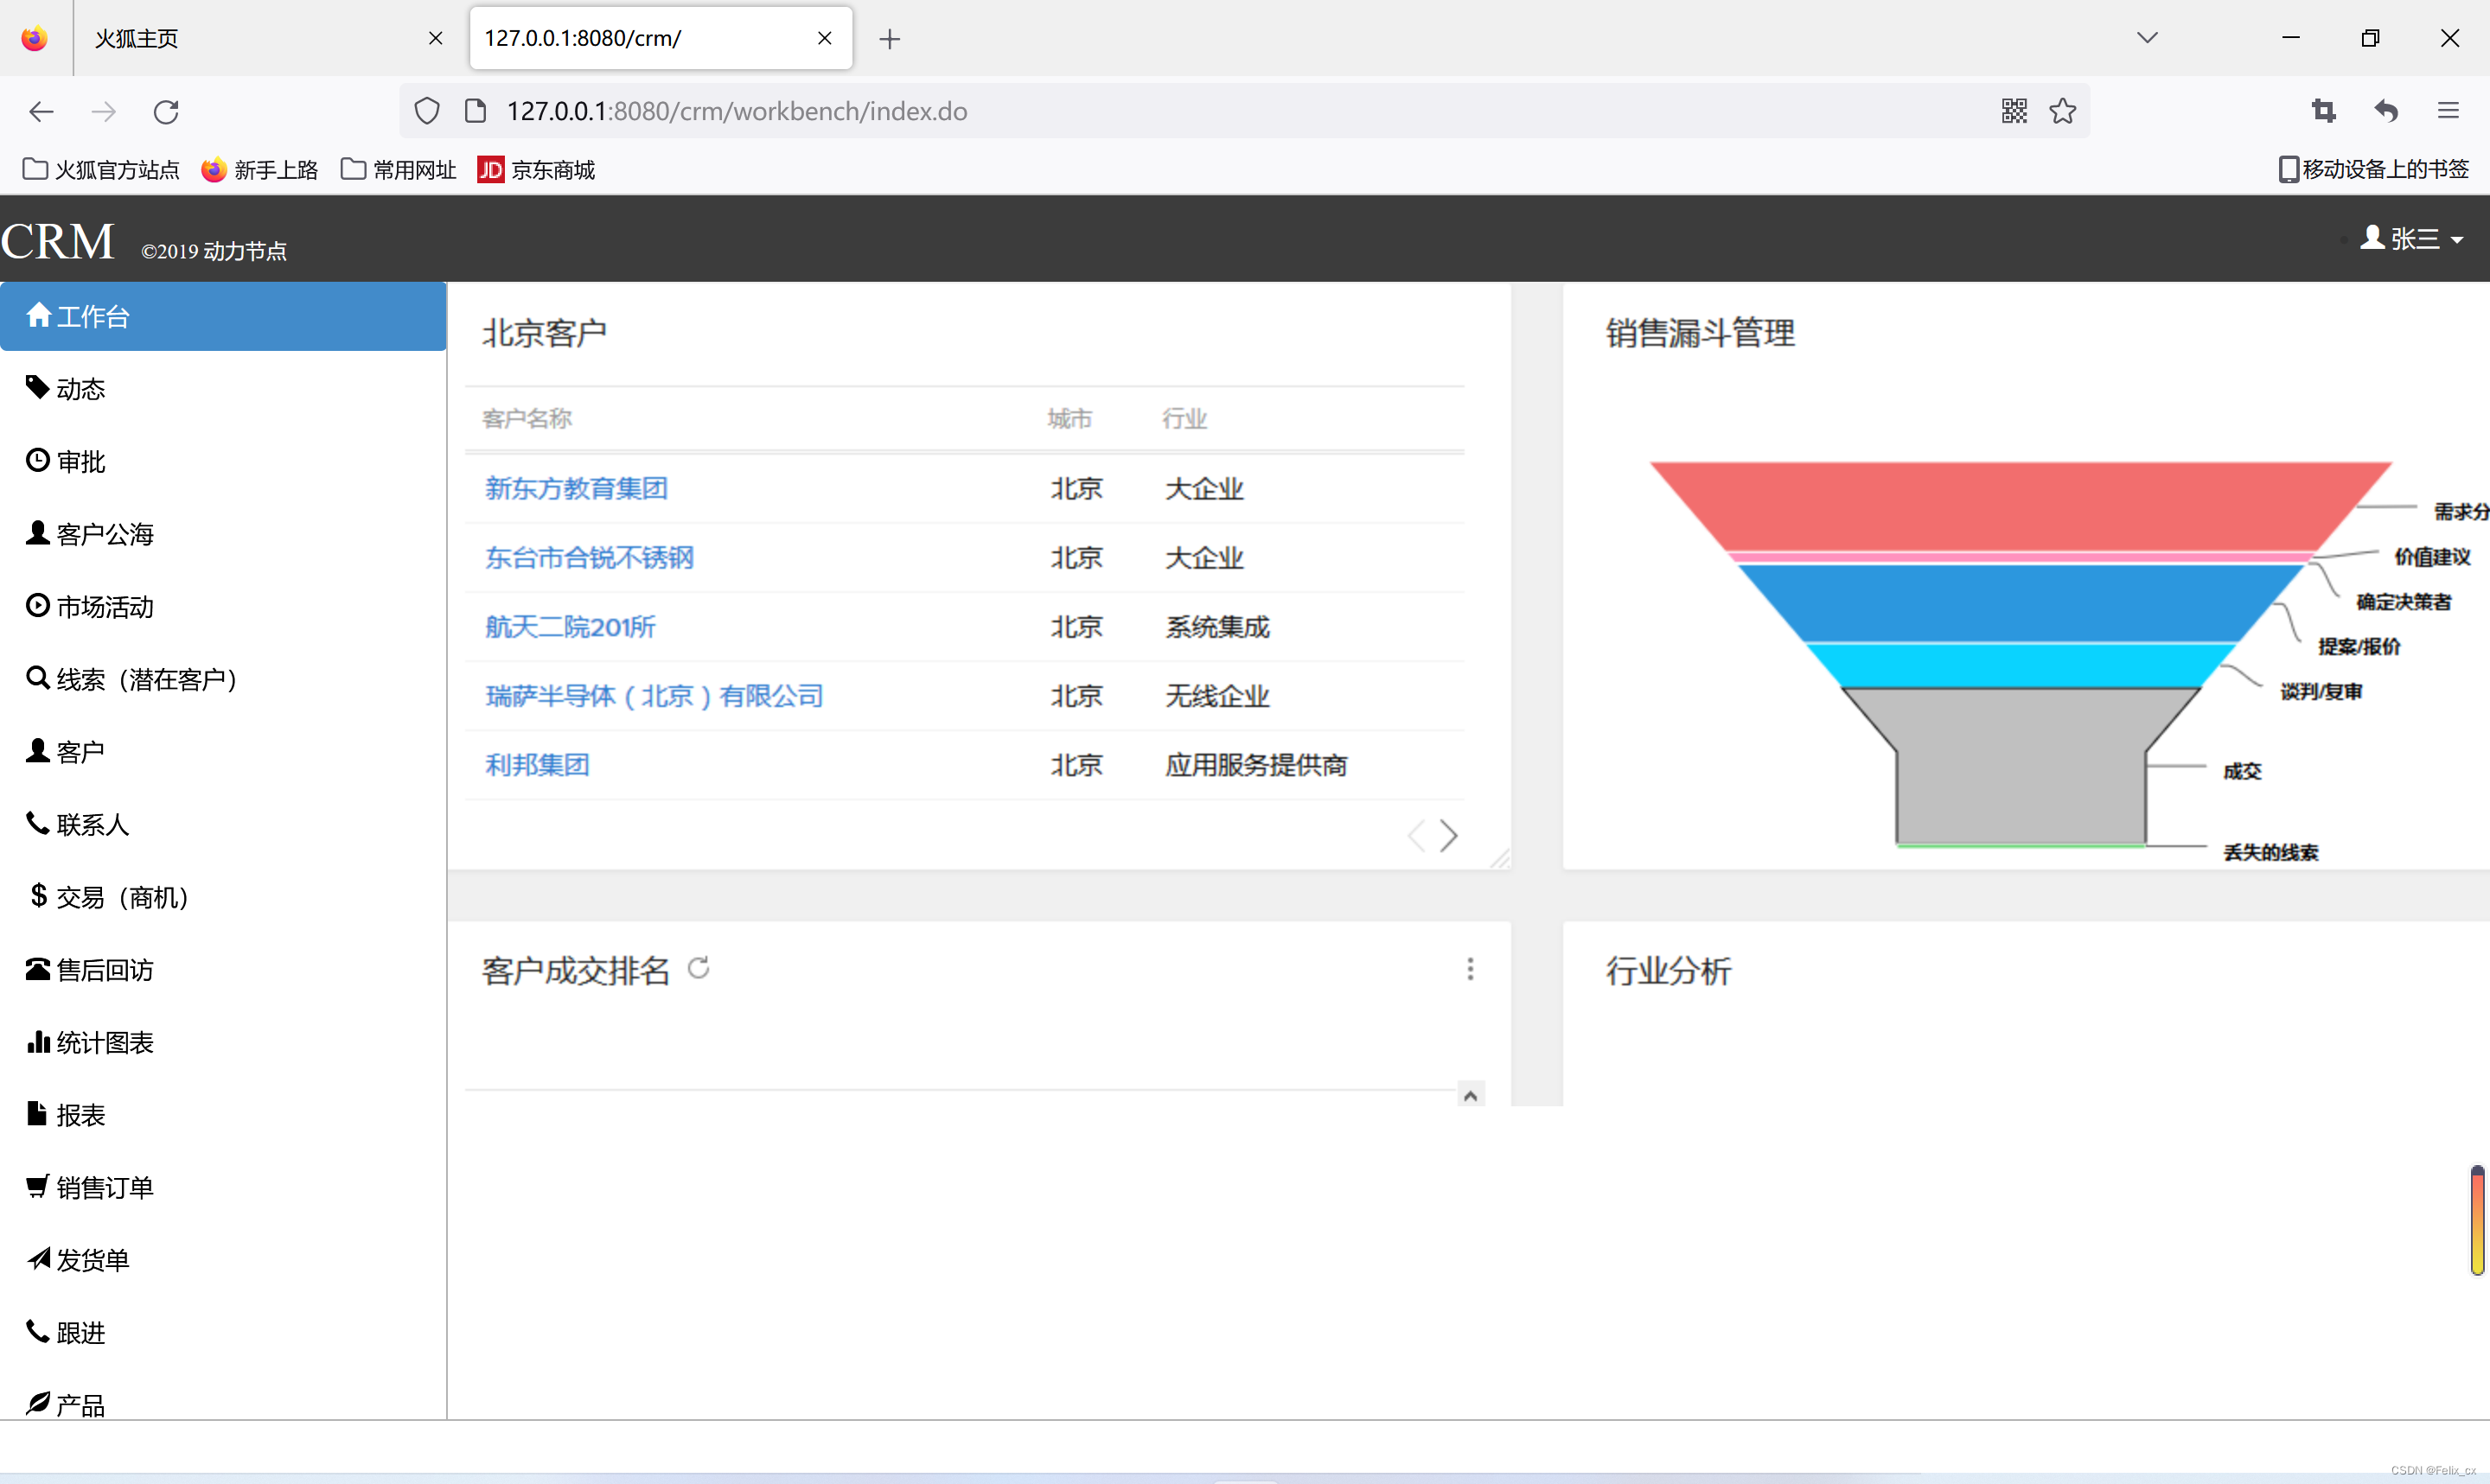This screenshot has width=2490, height=1484.
Task: Click the 行业 column header
Action: [1185, 419]
